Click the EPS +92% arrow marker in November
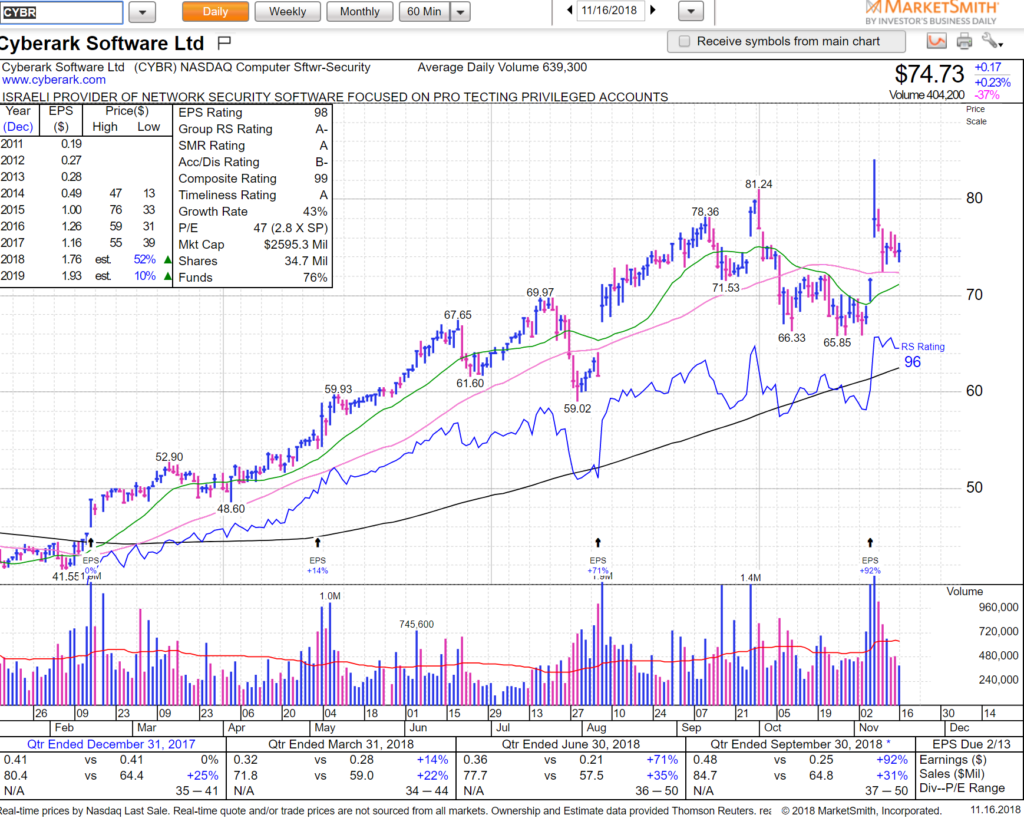Viewport: 1024px width, 828px height. [870, 543]
